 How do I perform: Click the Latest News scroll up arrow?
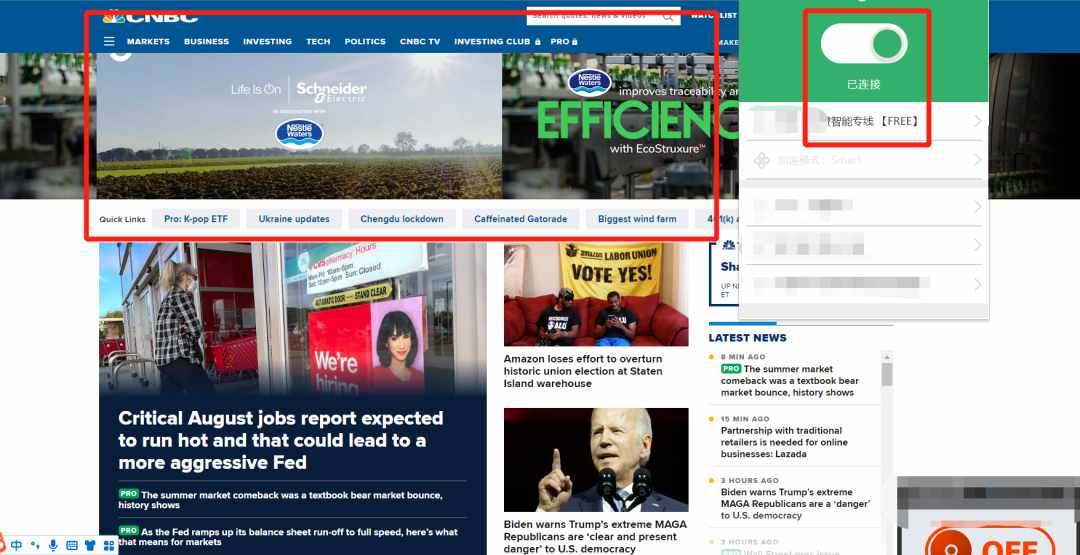pos(886,357)
